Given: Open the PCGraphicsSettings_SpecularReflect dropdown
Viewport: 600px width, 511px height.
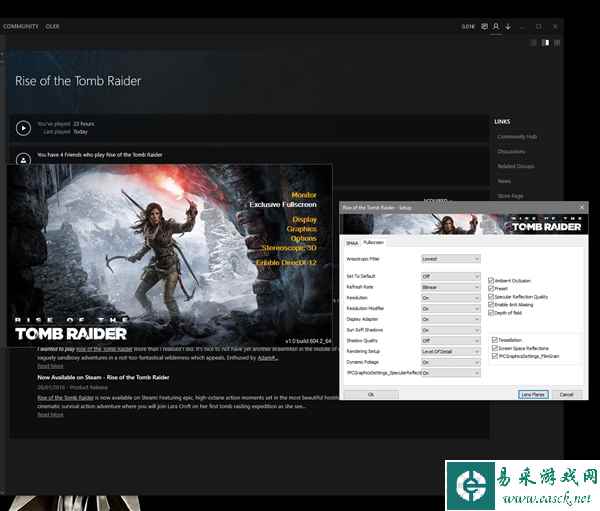Looking at the screenshot, I should coord(451,373).
